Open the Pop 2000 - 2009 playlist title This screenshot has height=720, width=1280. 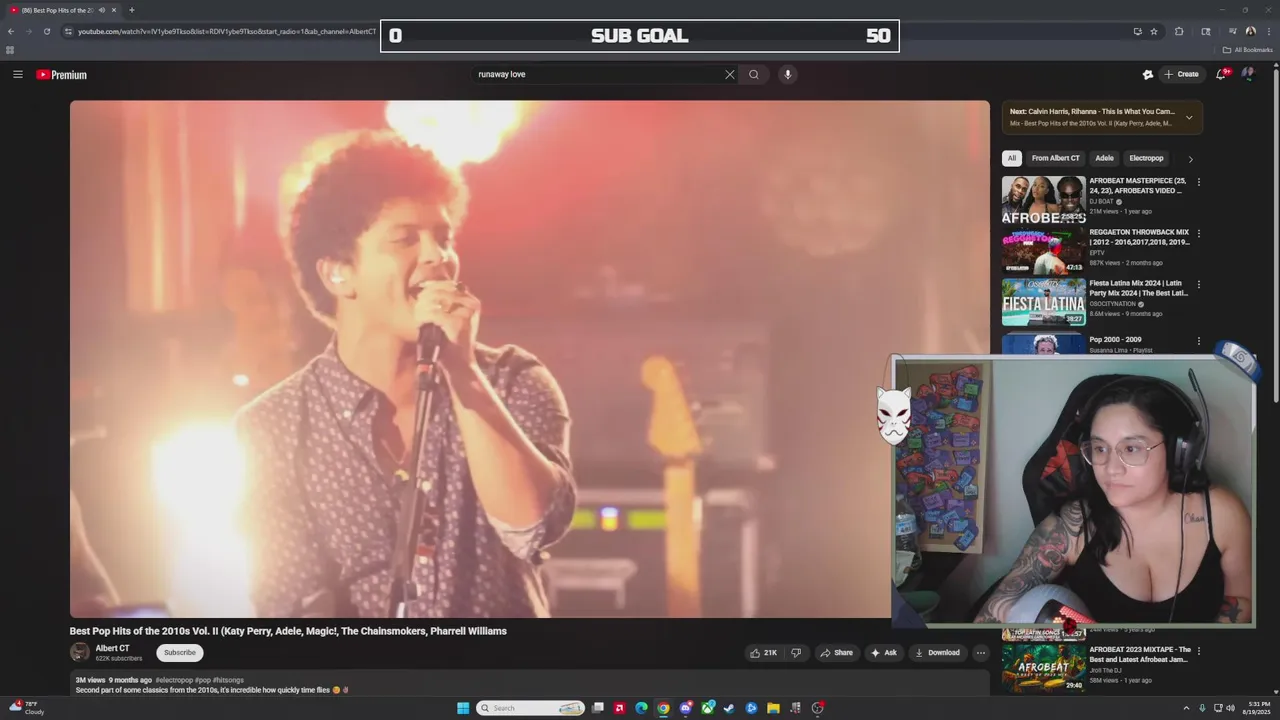(x=1115, y=340)
